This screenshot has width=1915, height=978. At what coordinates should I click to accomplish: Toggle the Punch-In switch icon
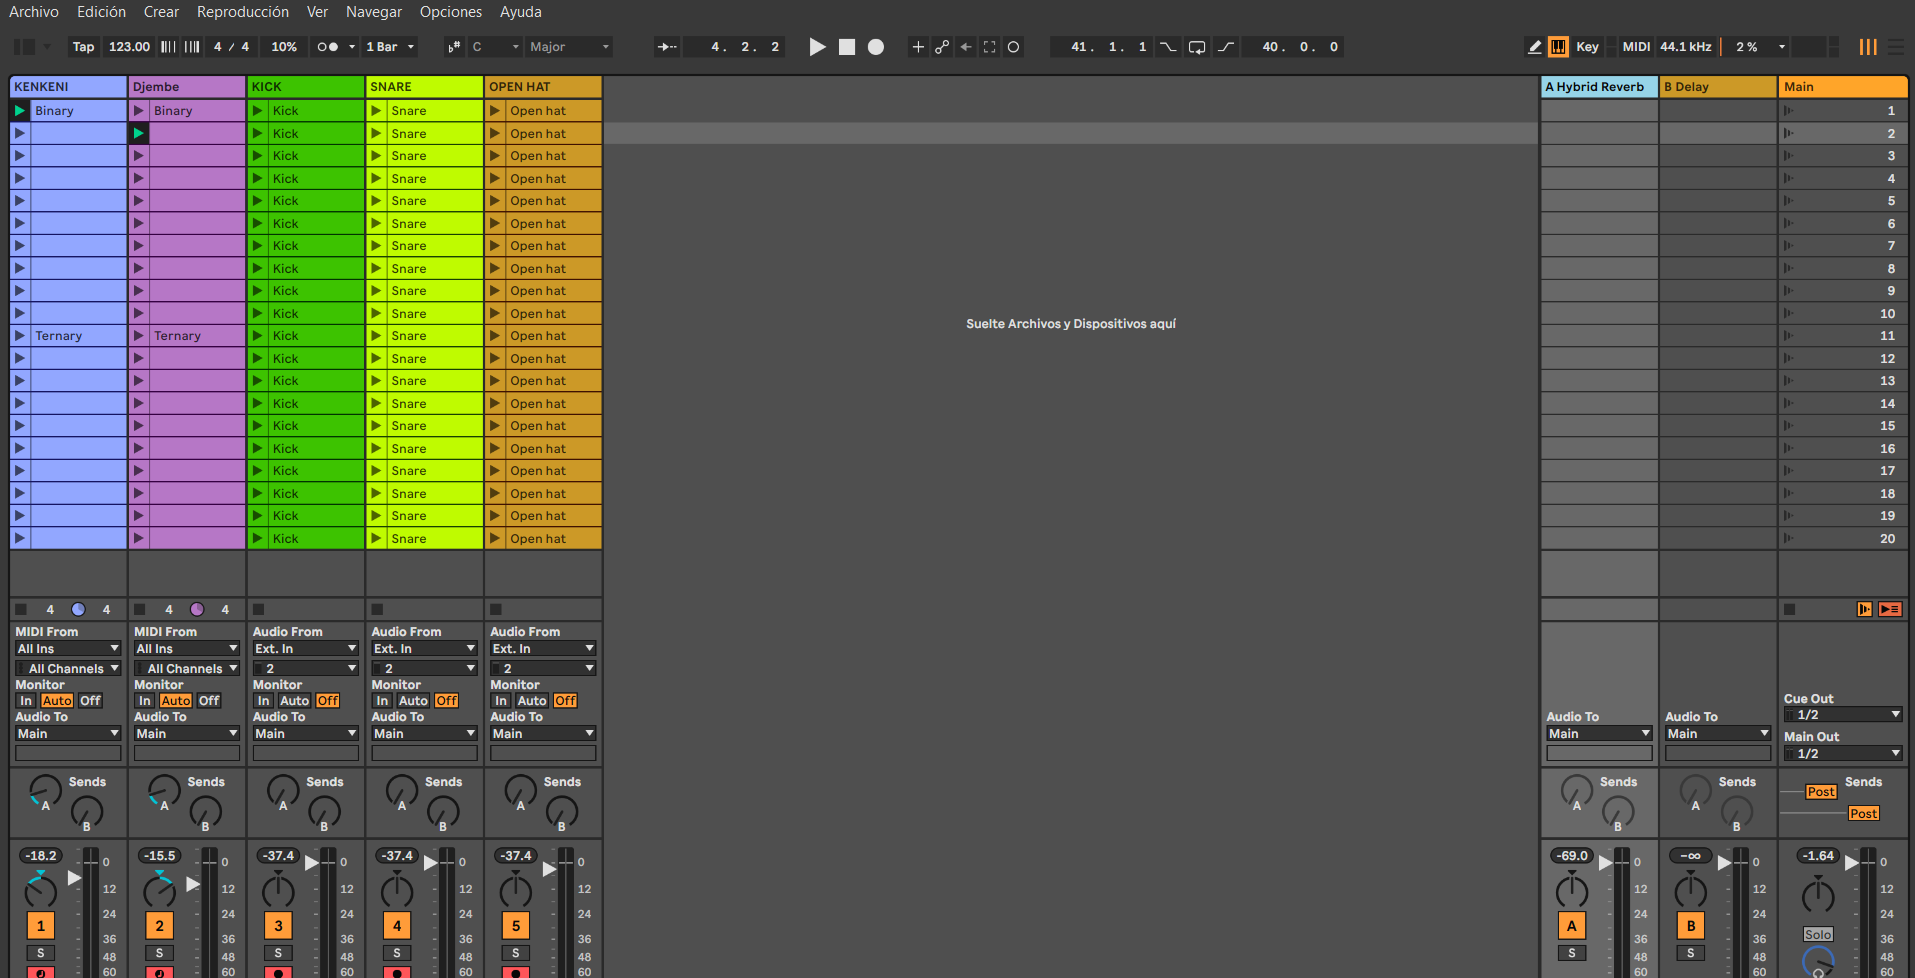[x=1168, y=47]
